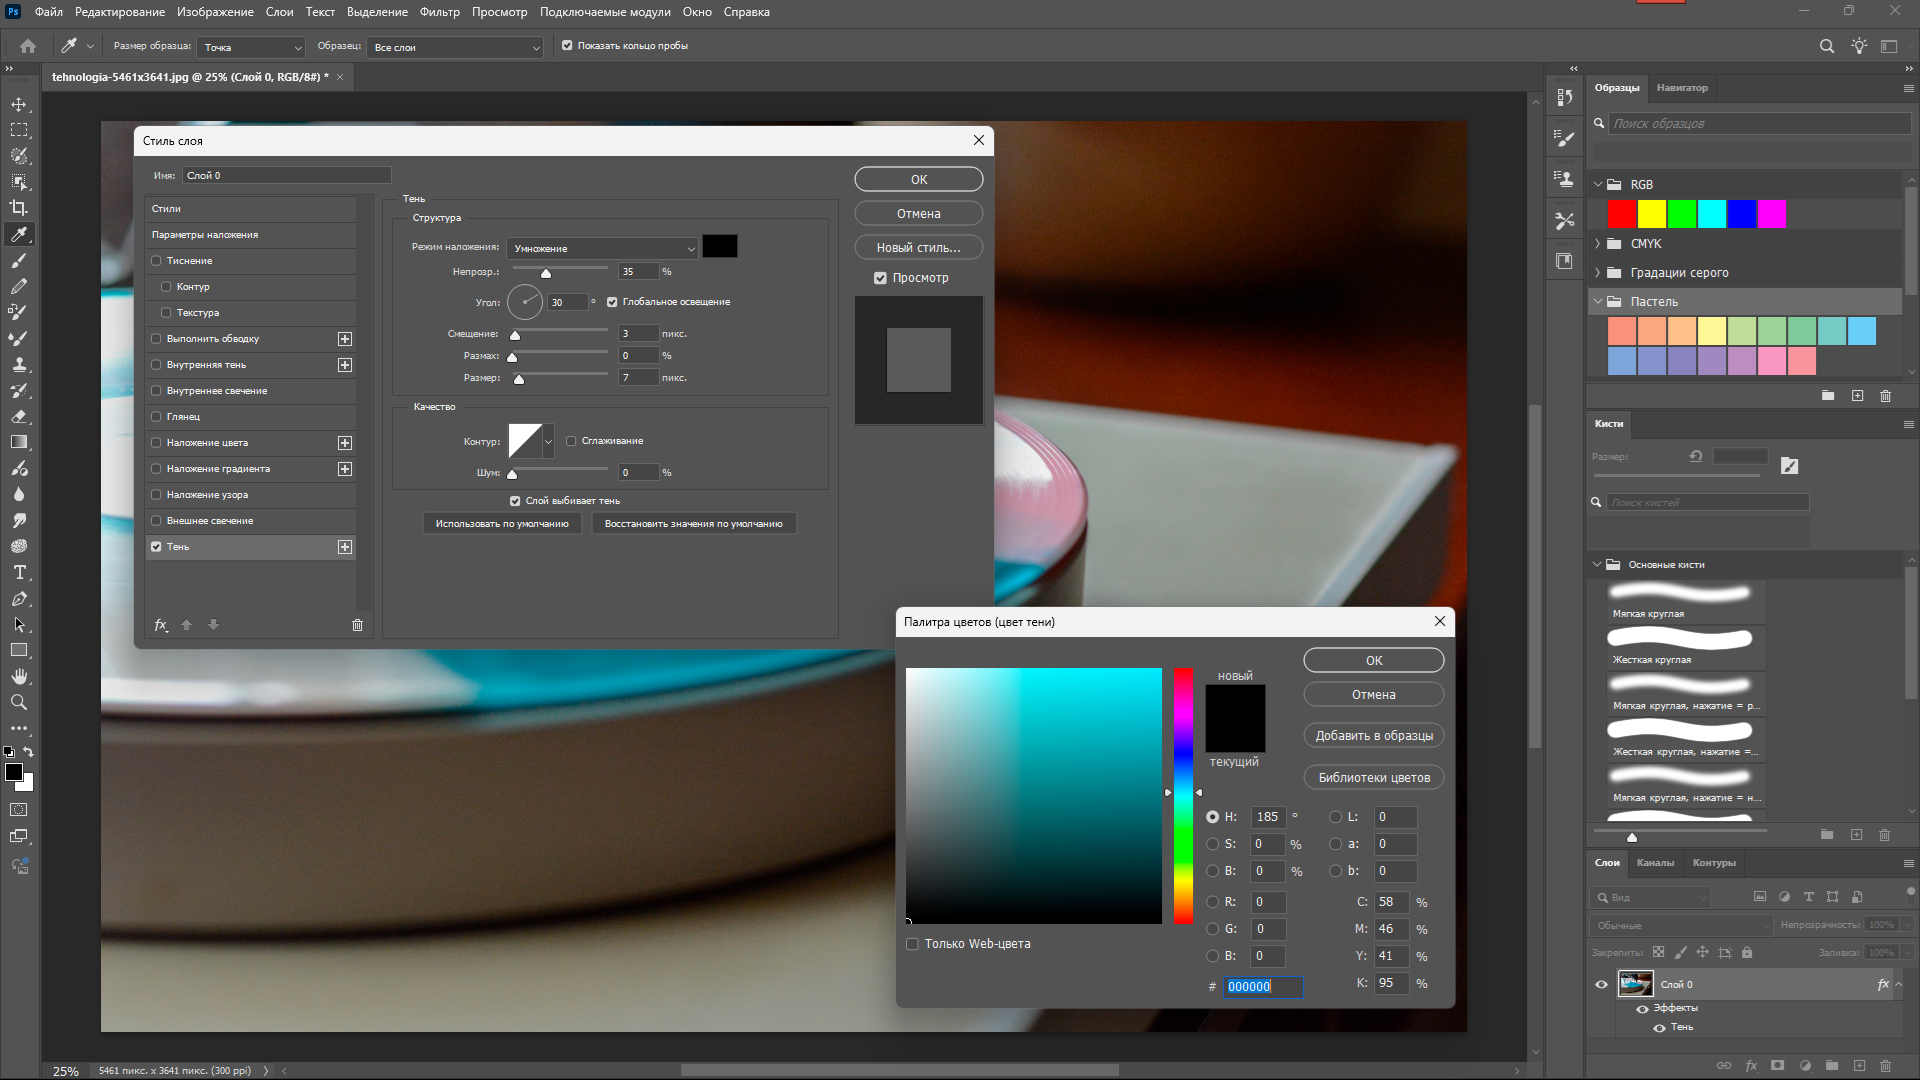Expand the CMYK swatches folder
Screen dimensions: 1920x1080
[x=1597, y=244]
